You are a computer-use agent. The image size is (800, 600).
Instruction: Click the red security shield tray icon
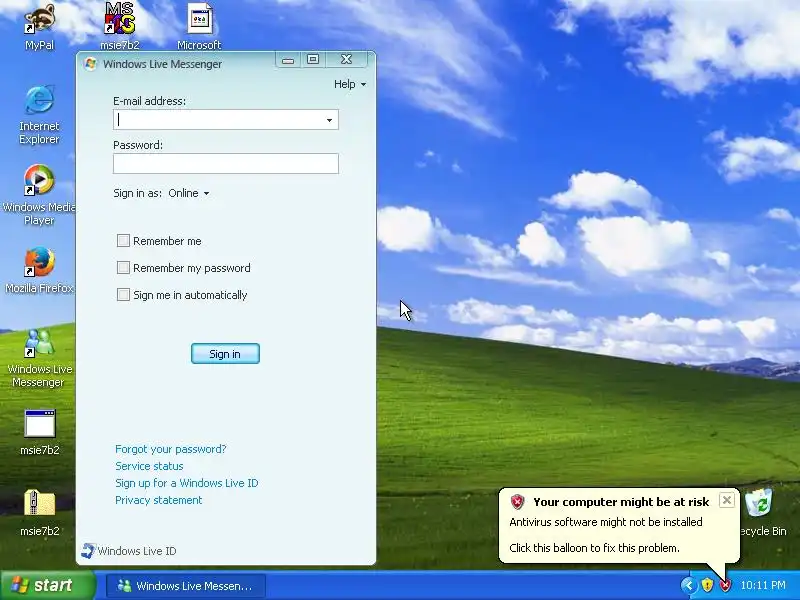click(725, 585)
